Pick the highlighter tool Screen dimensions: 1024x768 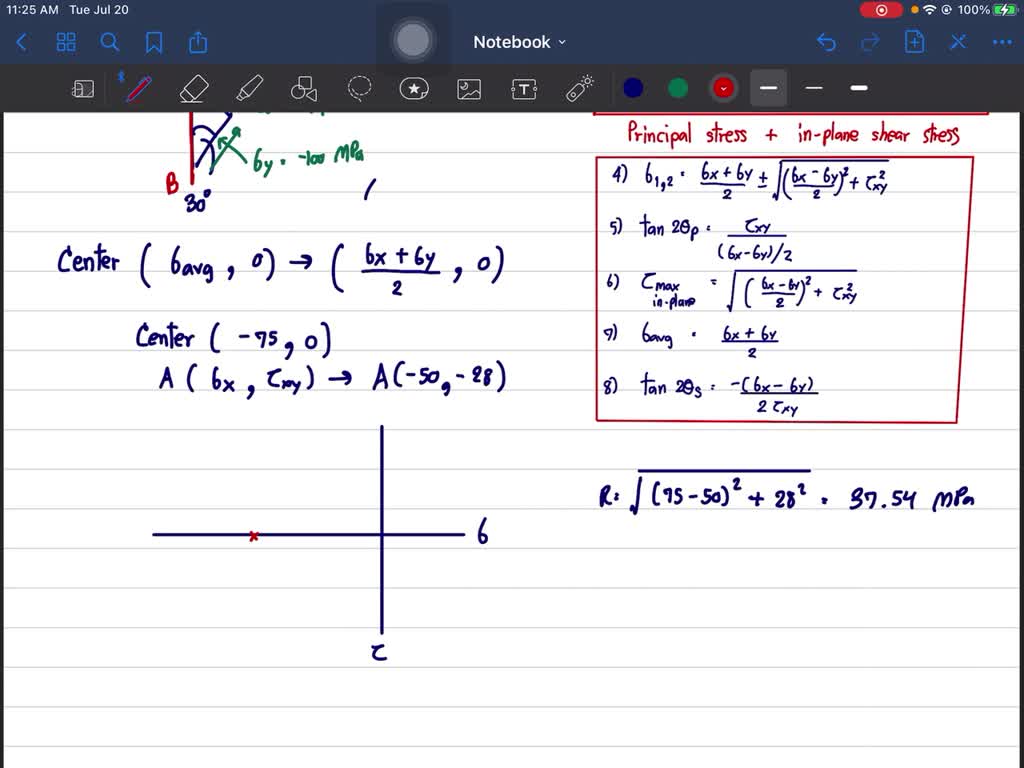[249, 88]
